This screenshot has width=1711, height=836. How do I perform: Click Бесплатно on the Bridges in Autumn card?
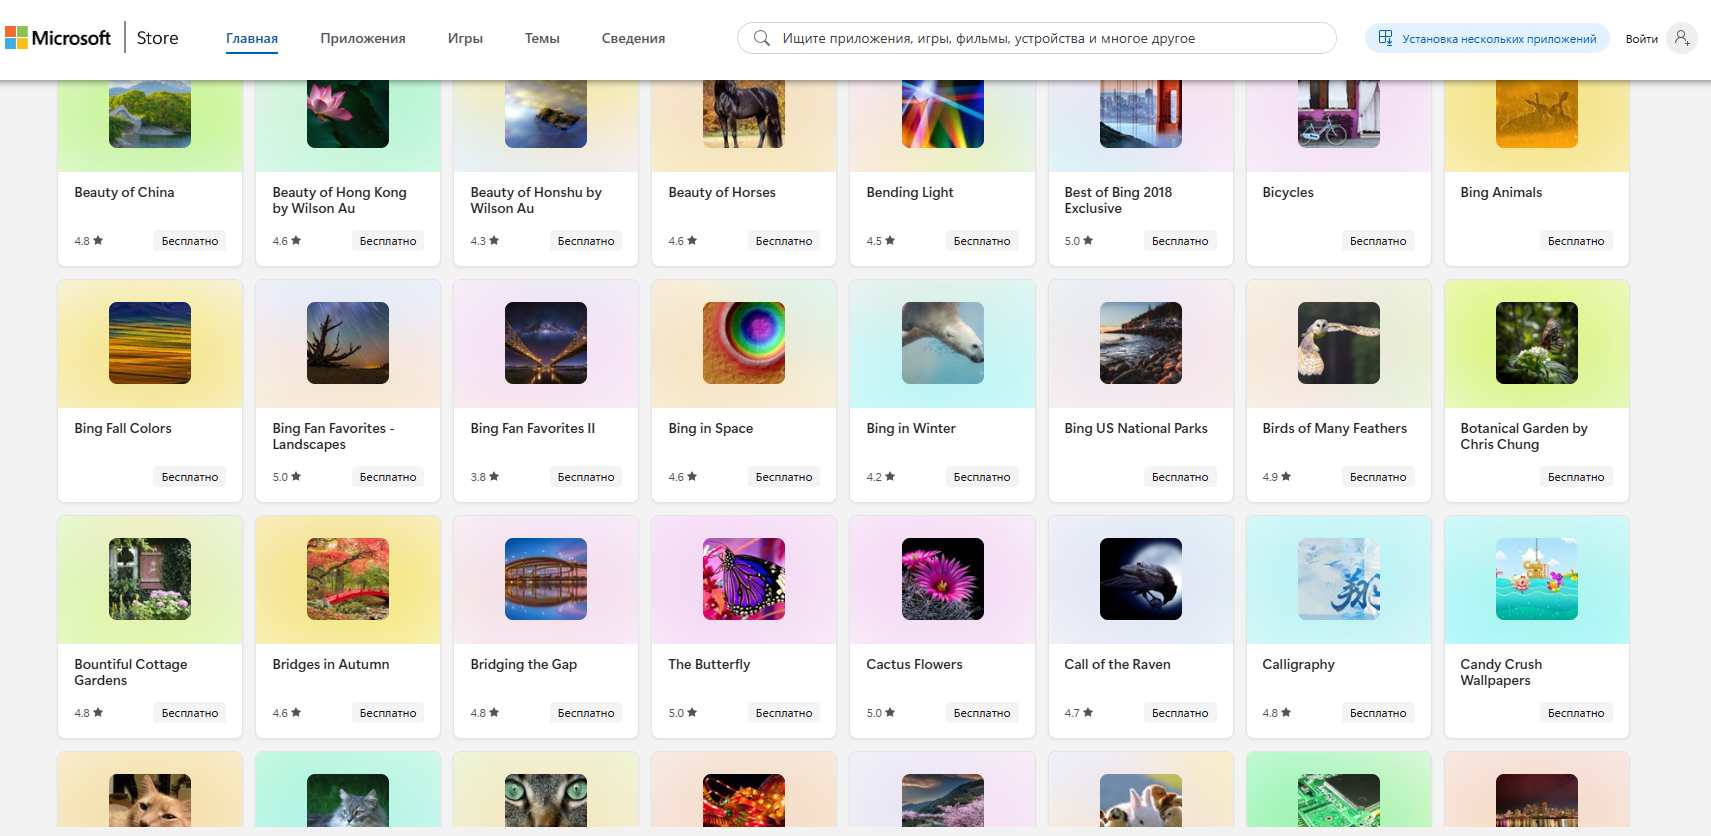388,713
